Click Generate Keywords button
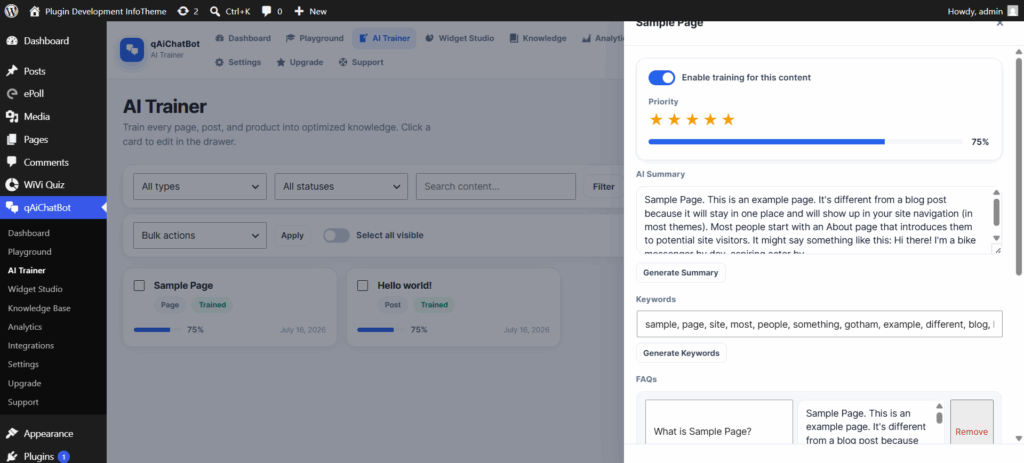 pyautogui.click(x=681, y=353)
